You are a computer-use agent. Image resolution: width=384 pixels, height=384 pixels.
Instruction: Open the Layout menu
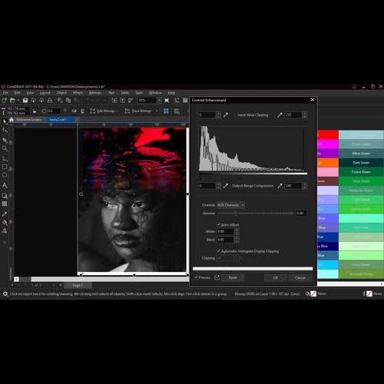point(45,93)
